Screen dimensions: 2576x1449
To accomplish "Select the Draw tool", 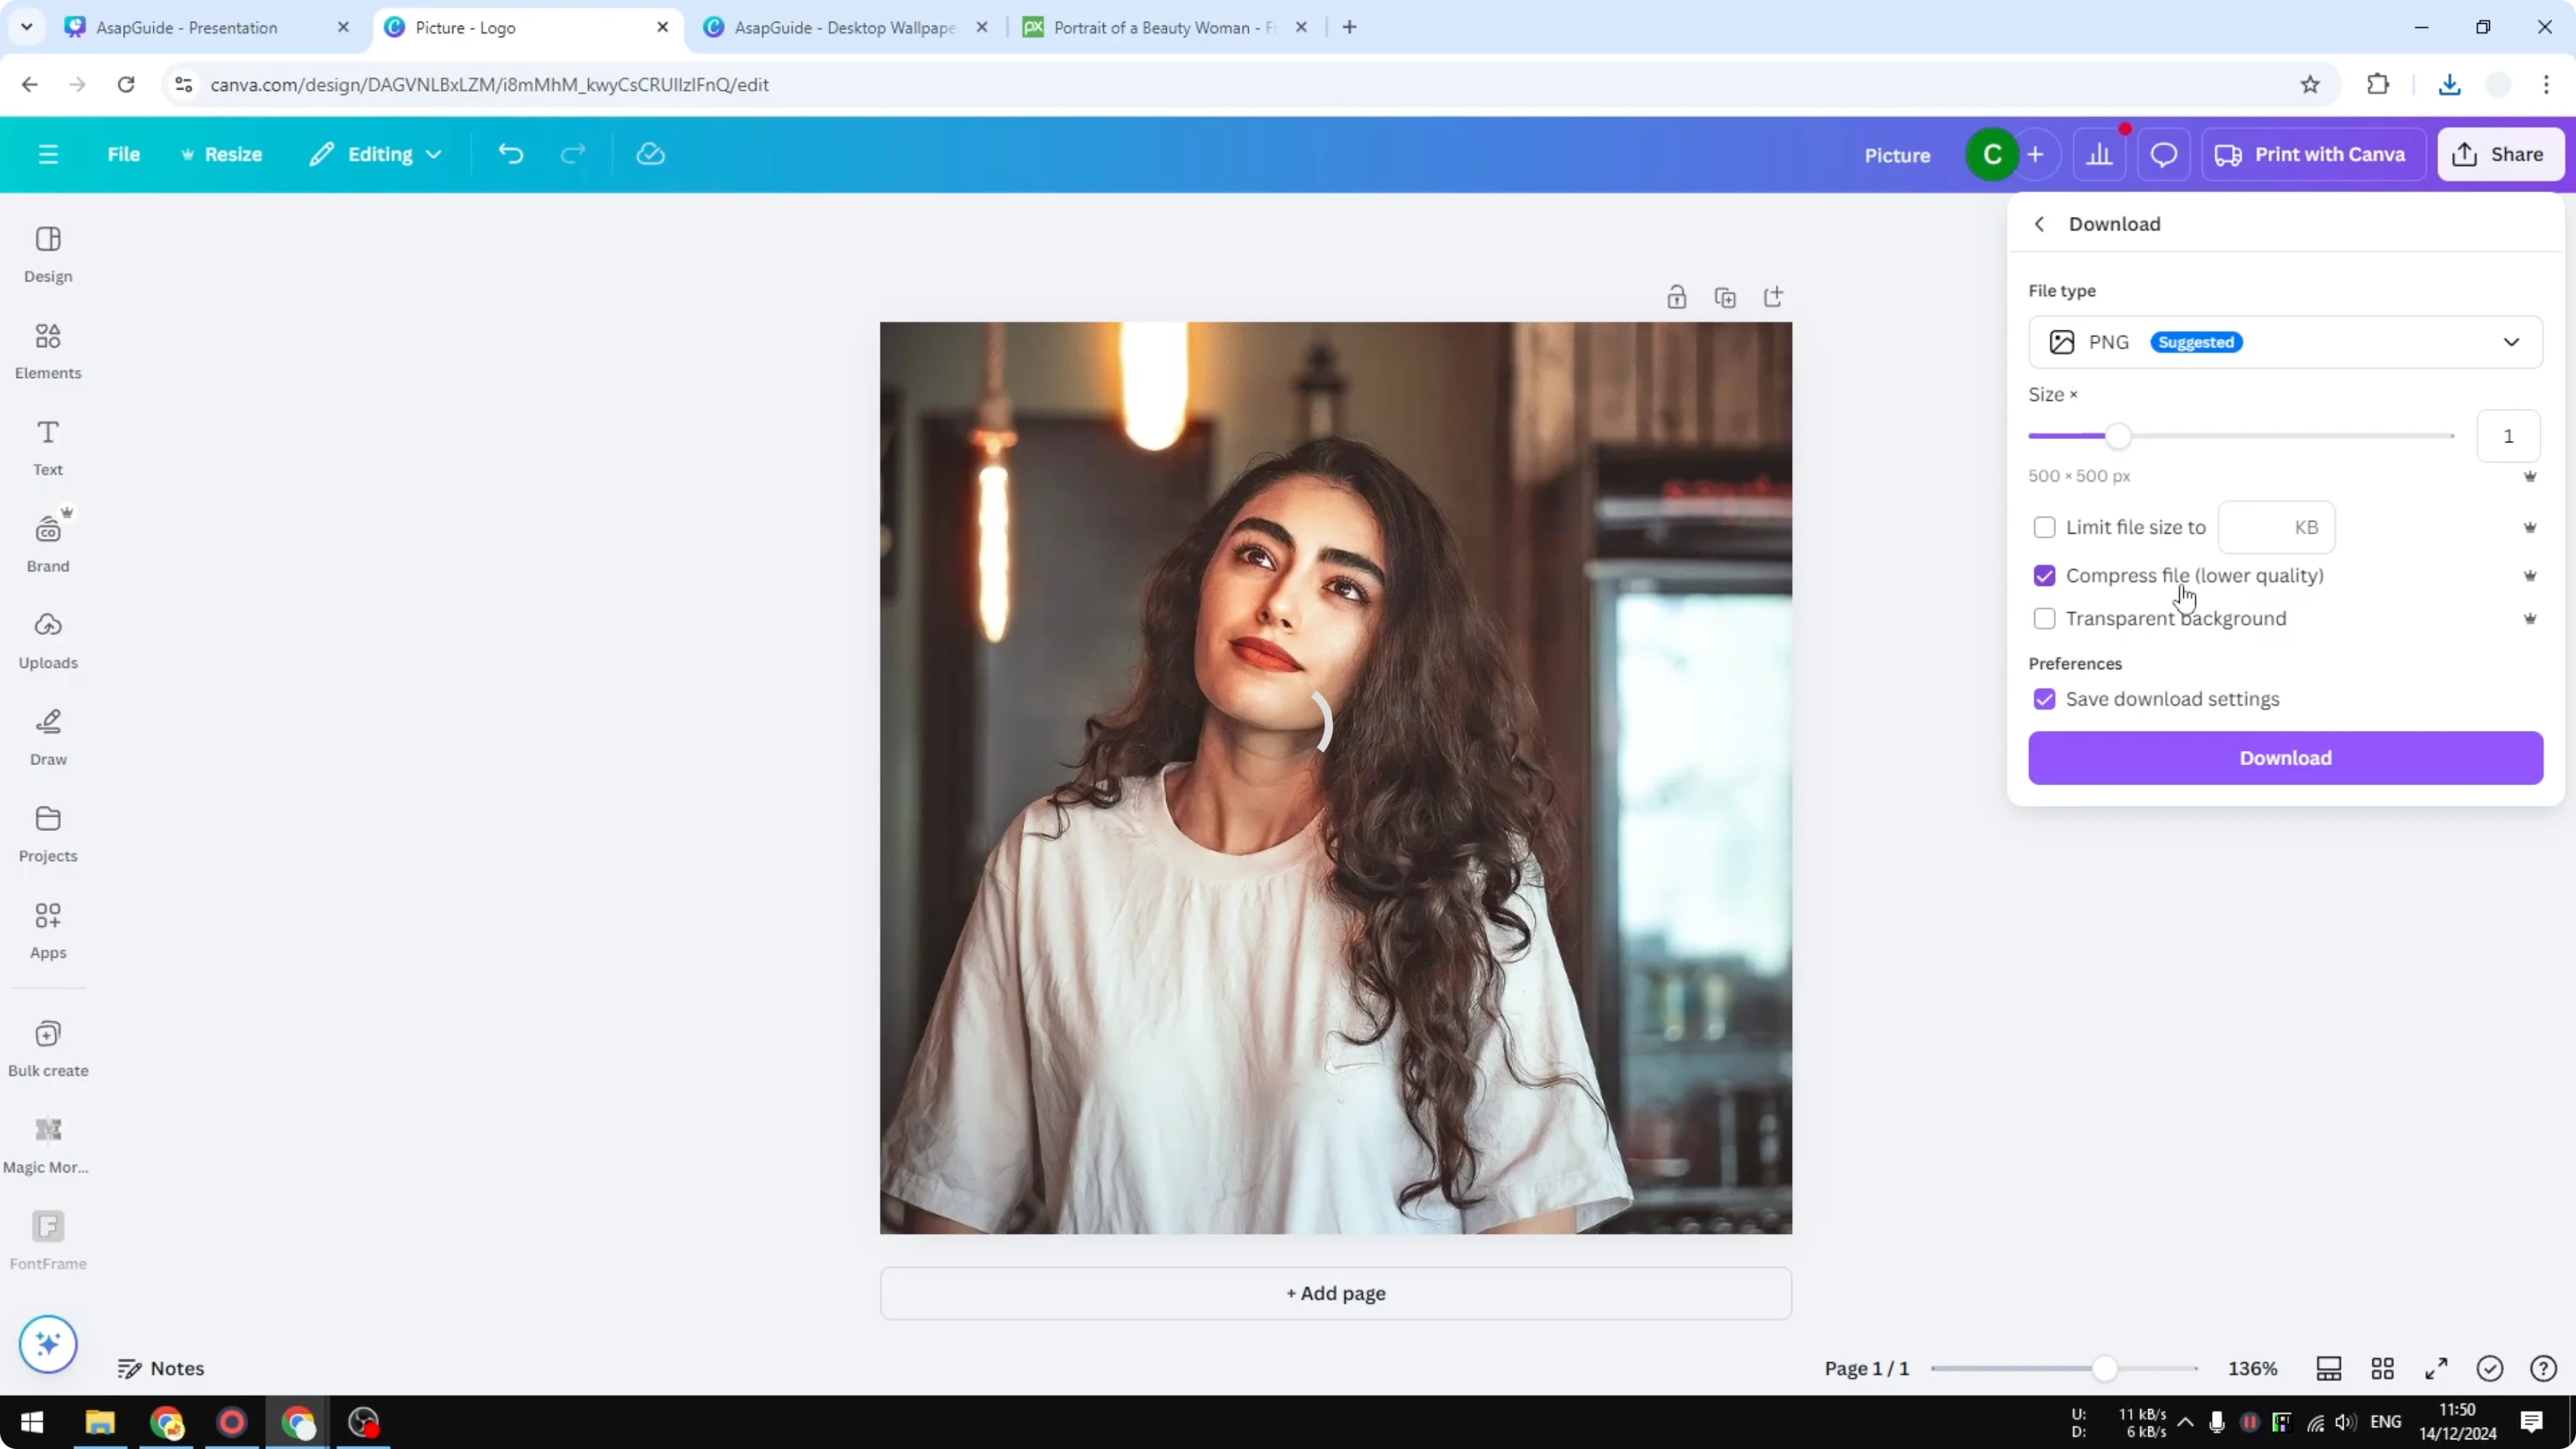I will [x=47, y=737].
